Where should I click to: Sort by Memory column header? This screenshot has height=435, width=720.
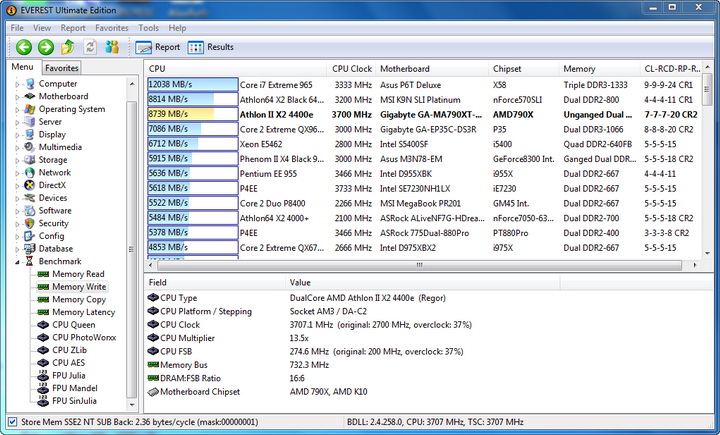[599, 69]
